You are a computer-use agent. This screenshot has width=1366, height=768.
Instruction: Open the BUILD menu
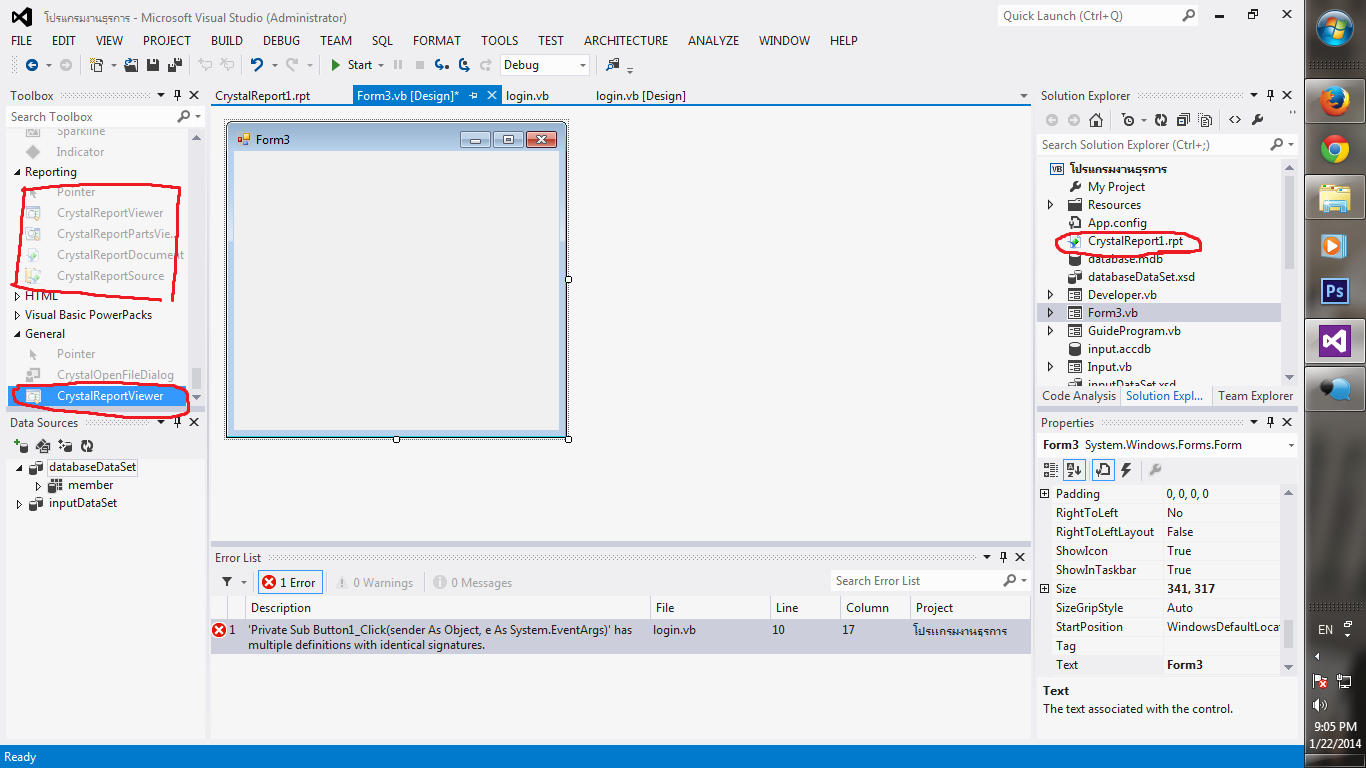(227, 41)
